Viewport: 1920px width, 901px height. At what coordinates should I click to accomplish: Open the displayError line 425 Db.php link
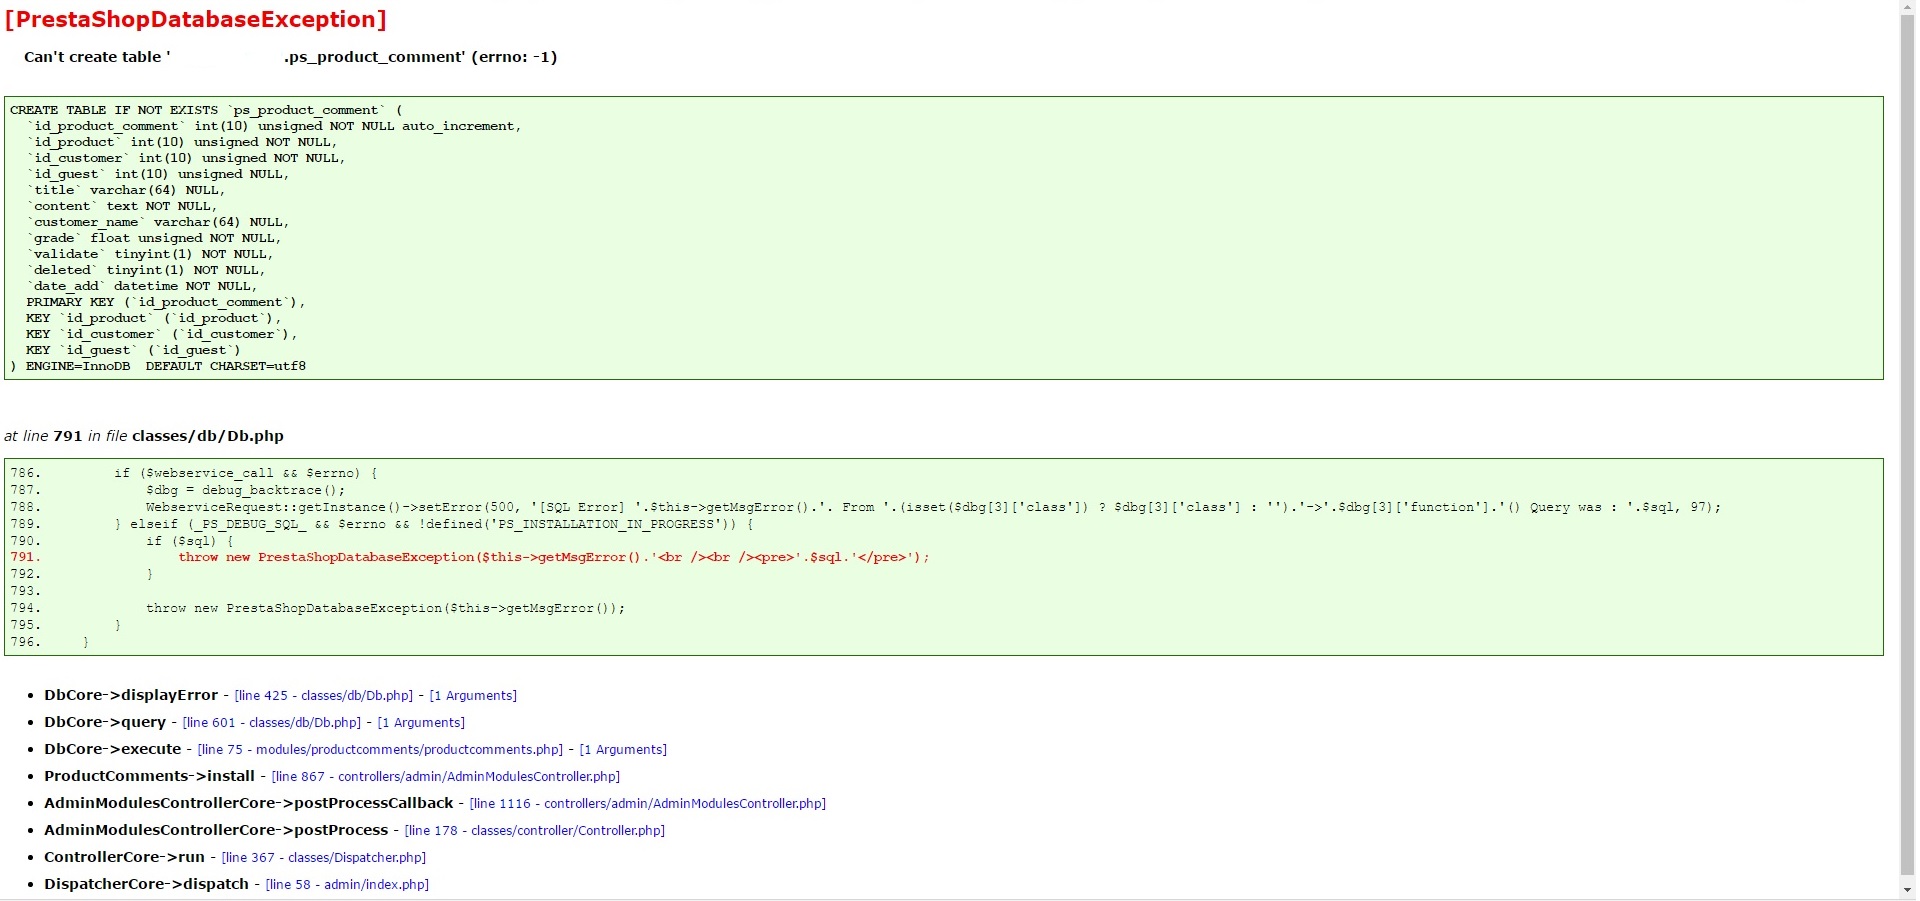tap(324, 696)
